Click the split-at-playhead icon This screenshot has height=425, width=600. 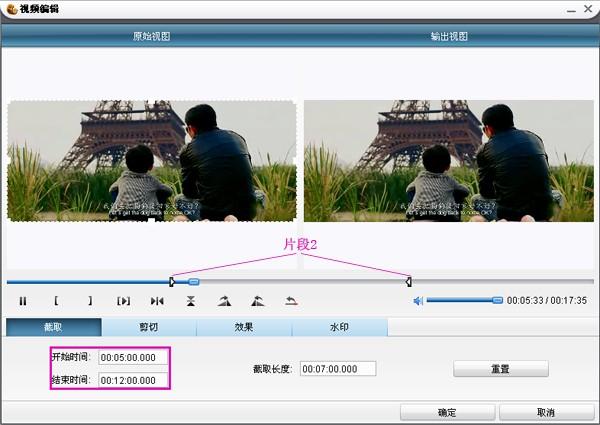[x=157, y=301]
